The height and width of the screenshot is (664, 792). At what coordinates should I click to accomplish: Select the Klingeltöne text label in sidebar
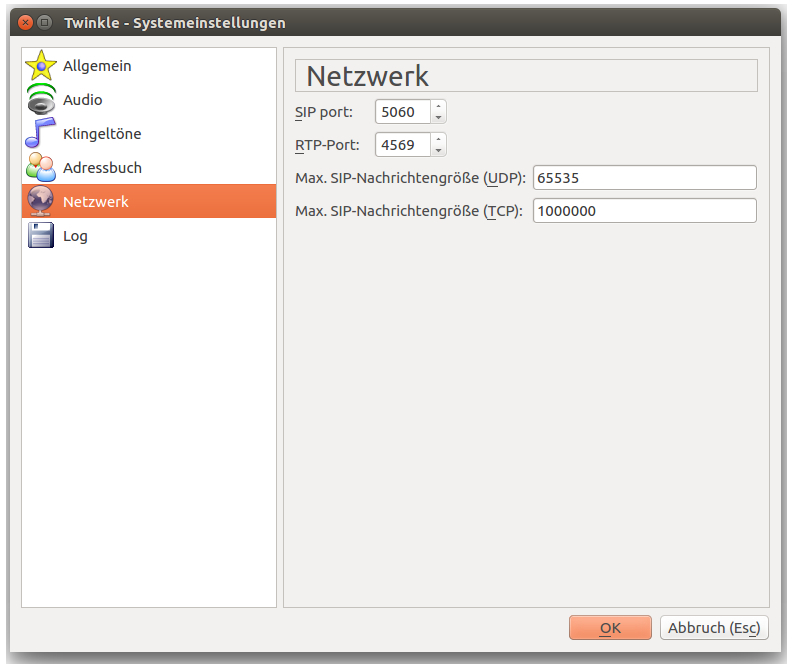pyautogui.click(x=102, y=134)
